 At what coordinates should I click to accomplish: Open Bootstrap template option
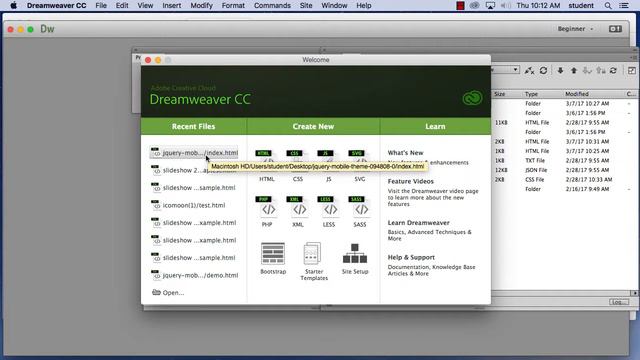point(273,258)
